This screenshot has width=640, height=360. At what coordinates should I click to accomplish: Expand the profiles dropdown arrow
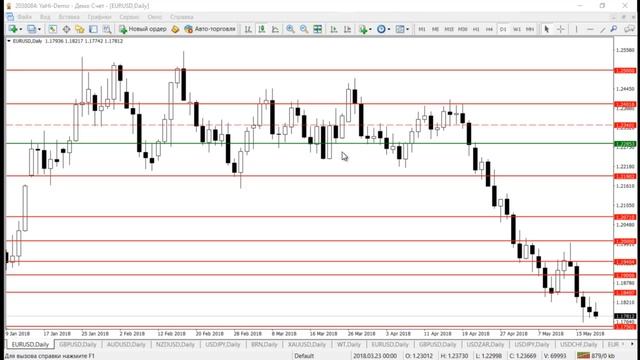pyautogui.click(x=40, y=29)
